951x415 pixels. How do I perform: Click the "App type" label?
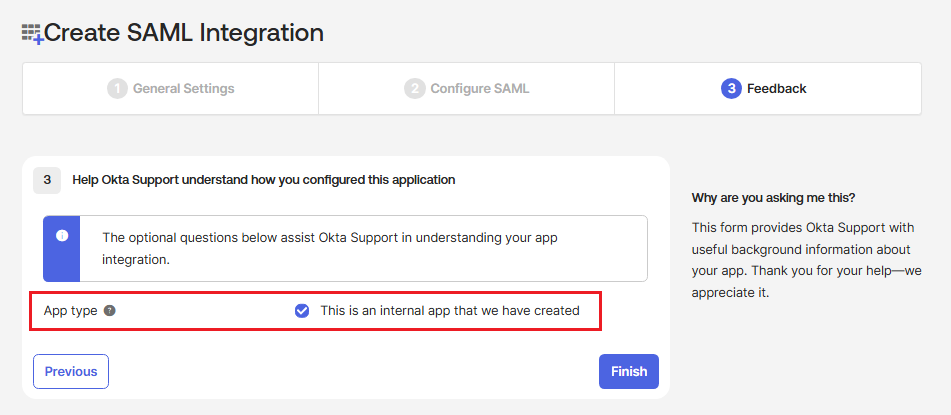click(x=70, y=311)
